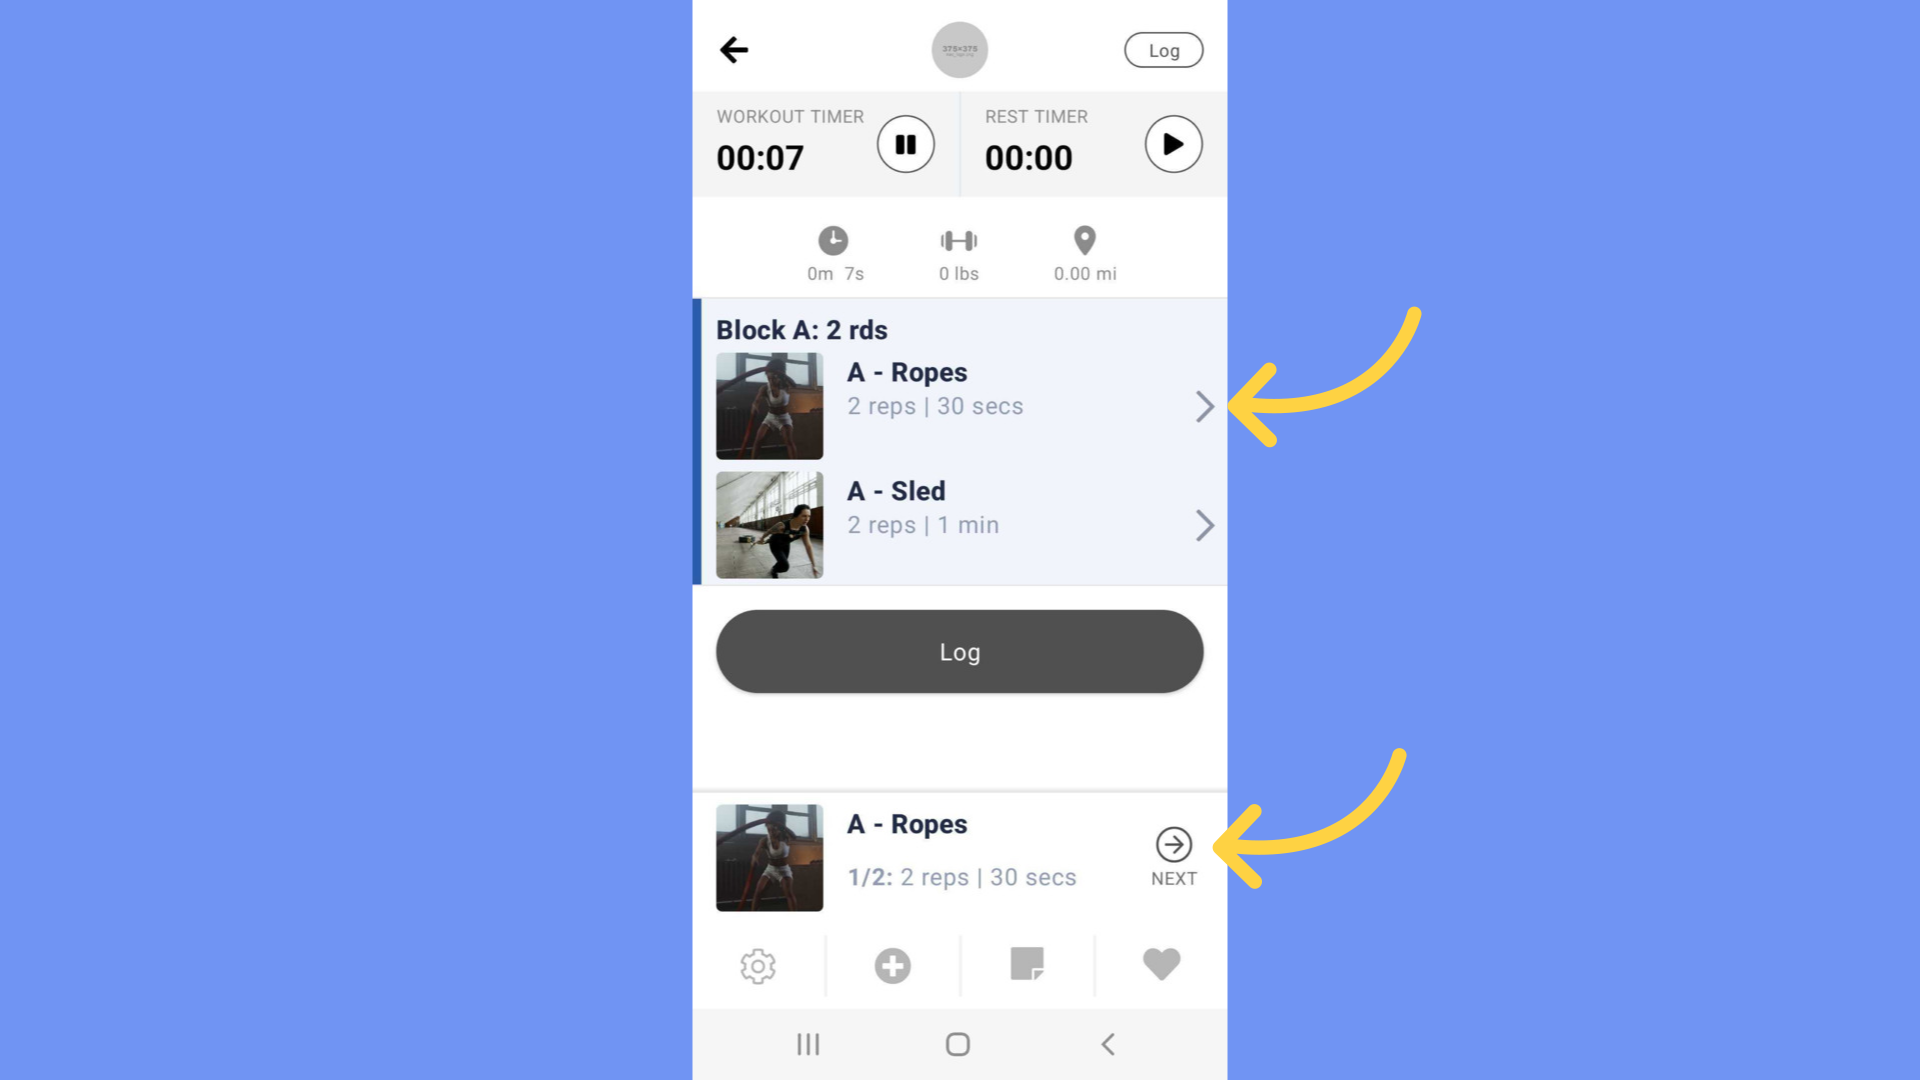Enable the home navigation bar button
This screenshot has height=1080, width=1920.
pos(959,1043)
